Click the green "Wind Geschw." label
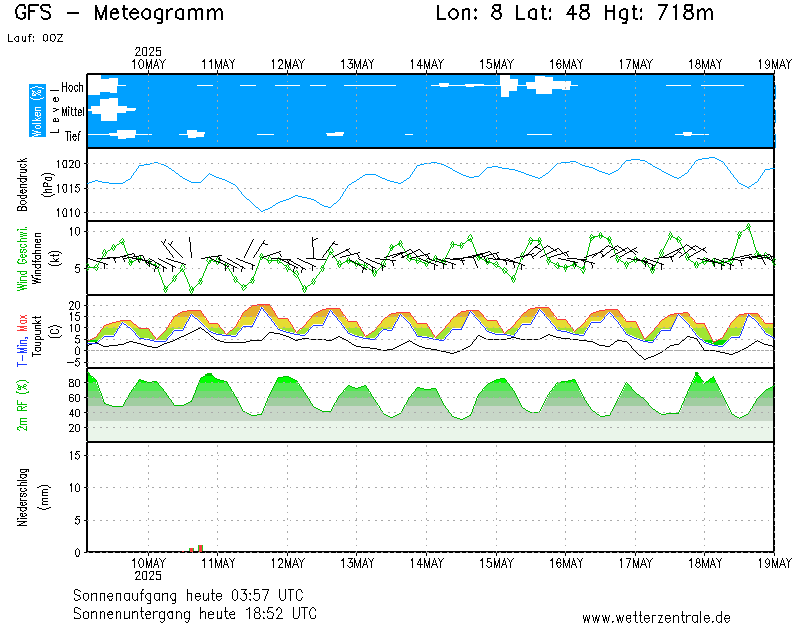 point(22,259)
